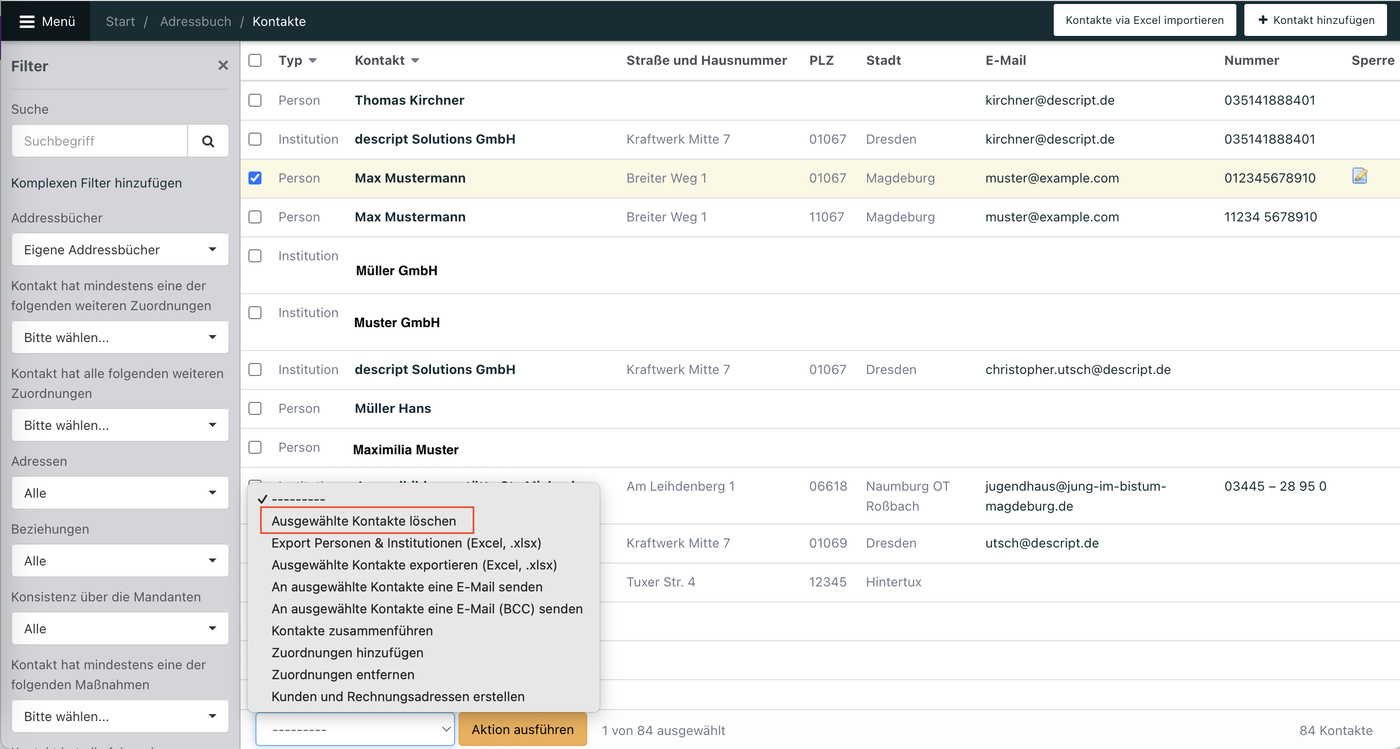Select the E-Mail (BCC) senden option
Viewport: 1400px width, 749px height.
(427, 609)
